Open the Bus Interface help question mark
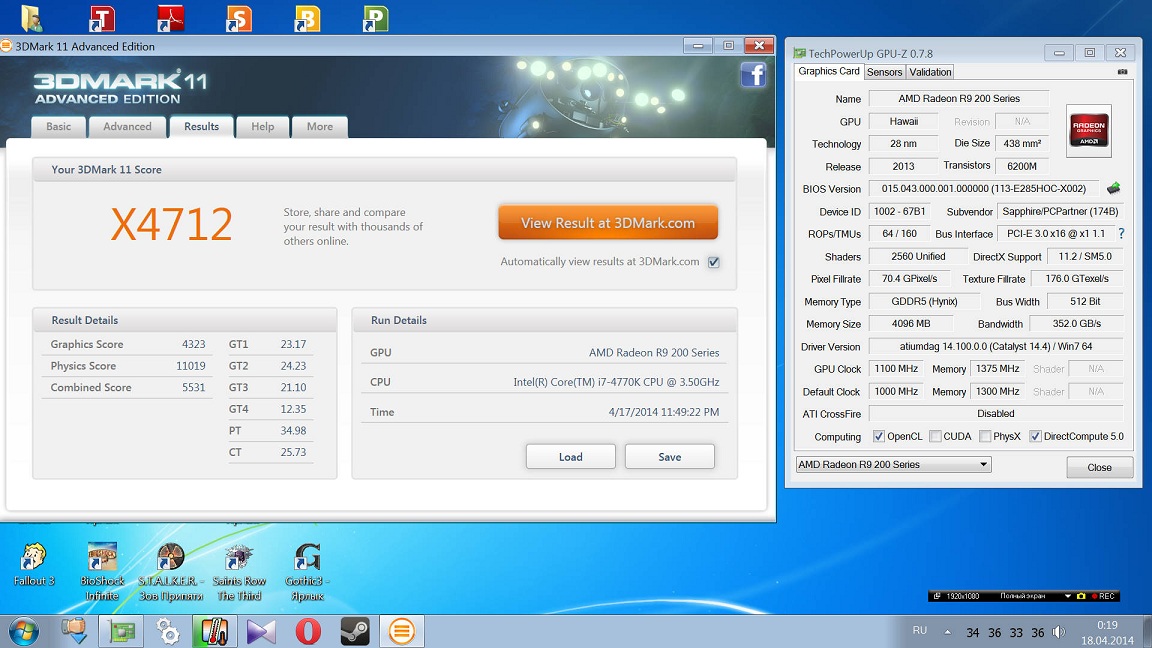 (1120, 234)
